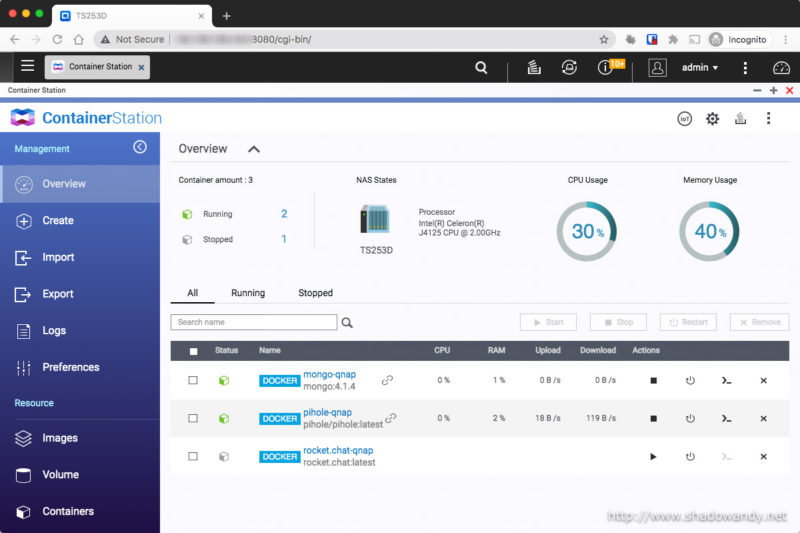Image resolution: width=800 pixels, height=533 pixels.
Task: Open the admin user dropdown
Action: click(x=699, y=68)
